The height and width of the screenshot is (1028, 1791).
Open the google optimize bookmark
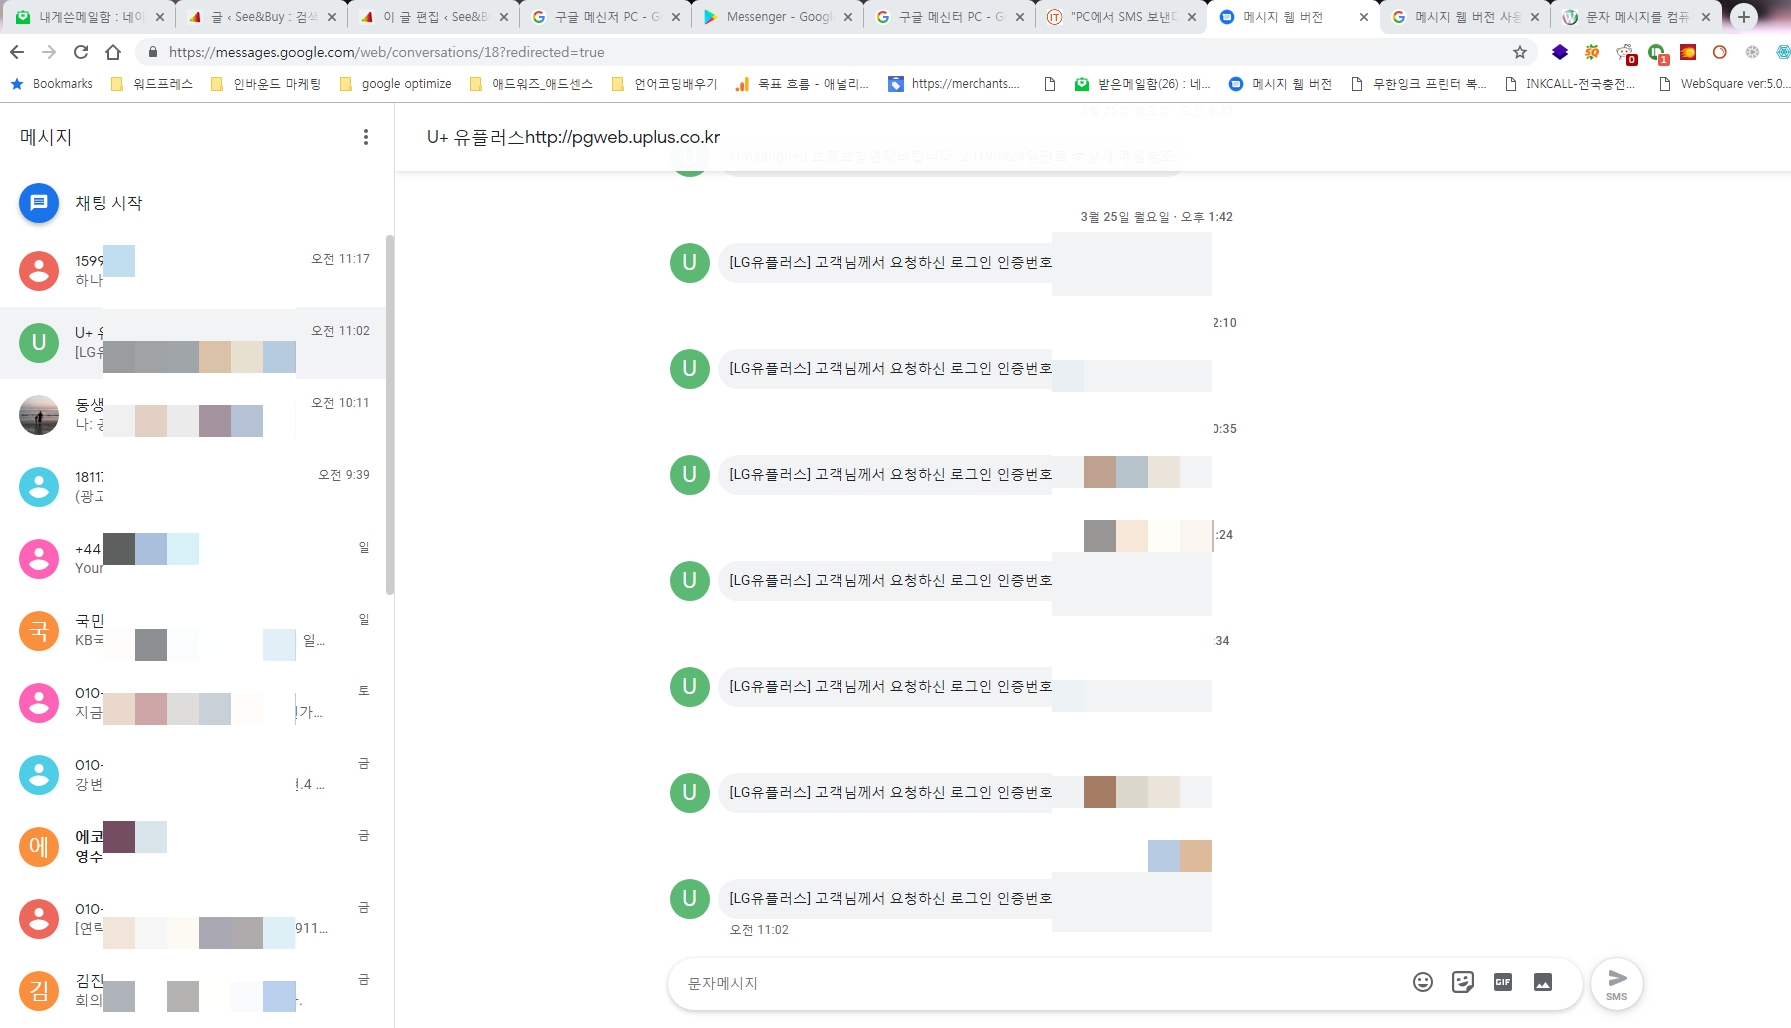[396, 84]
